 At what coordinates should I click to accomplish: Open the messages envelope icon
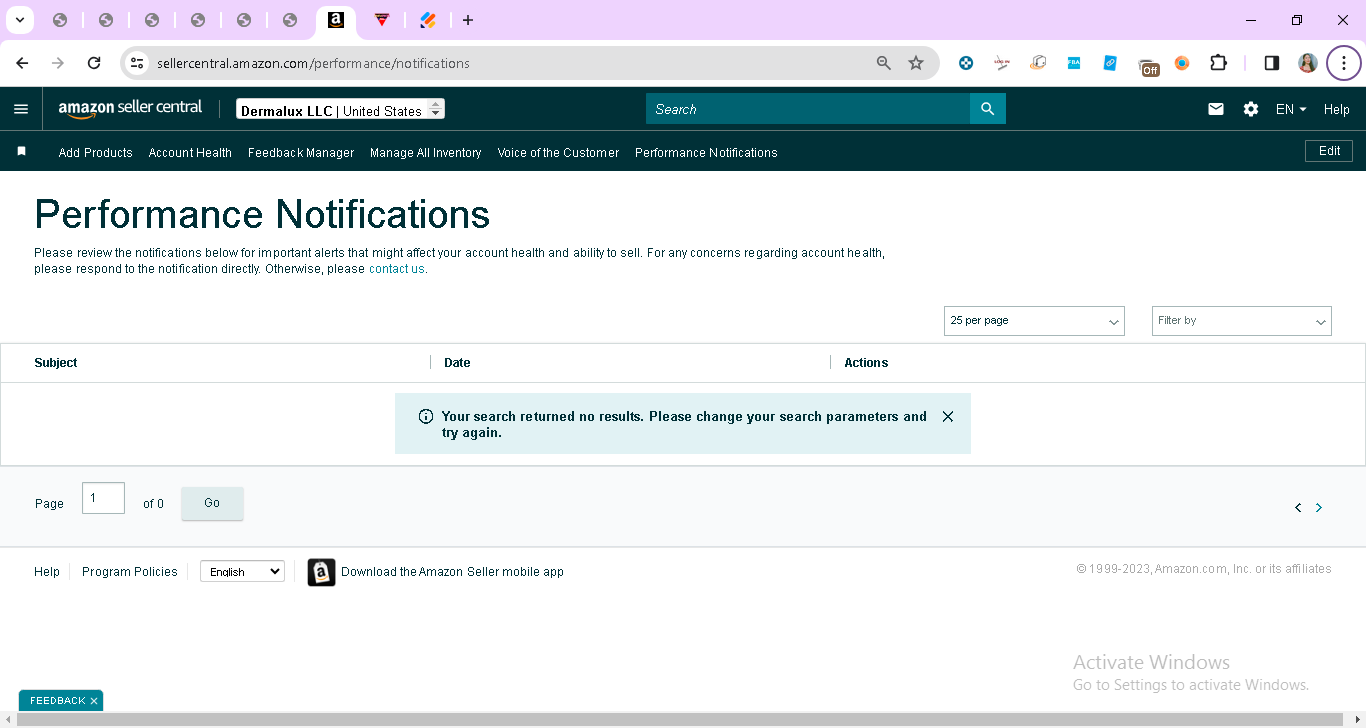click(x=1216, y=109)
